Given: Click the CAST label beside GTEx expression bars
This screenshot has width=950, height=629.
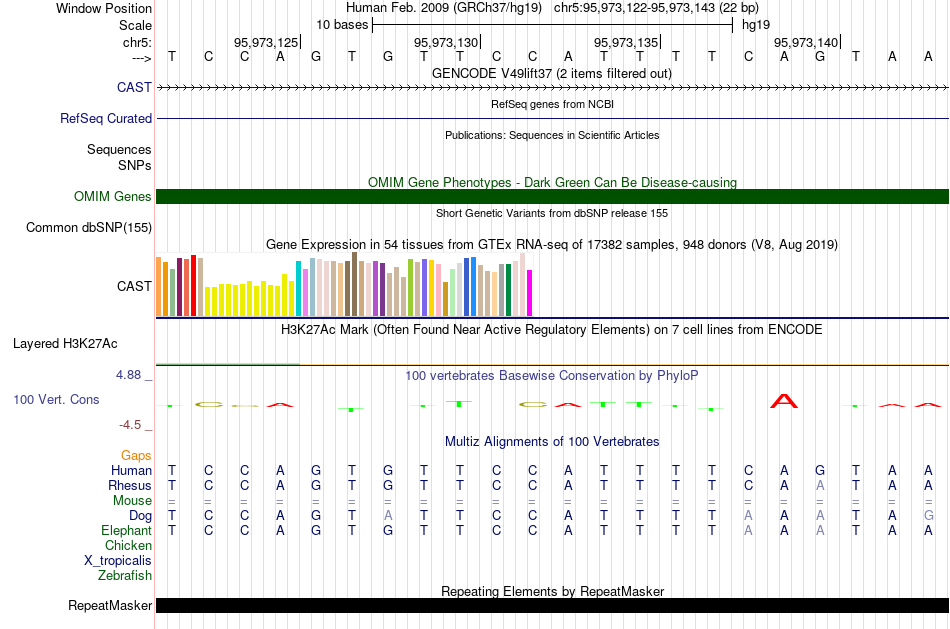Looking at the screenshot, I should [x=134, y=287].
